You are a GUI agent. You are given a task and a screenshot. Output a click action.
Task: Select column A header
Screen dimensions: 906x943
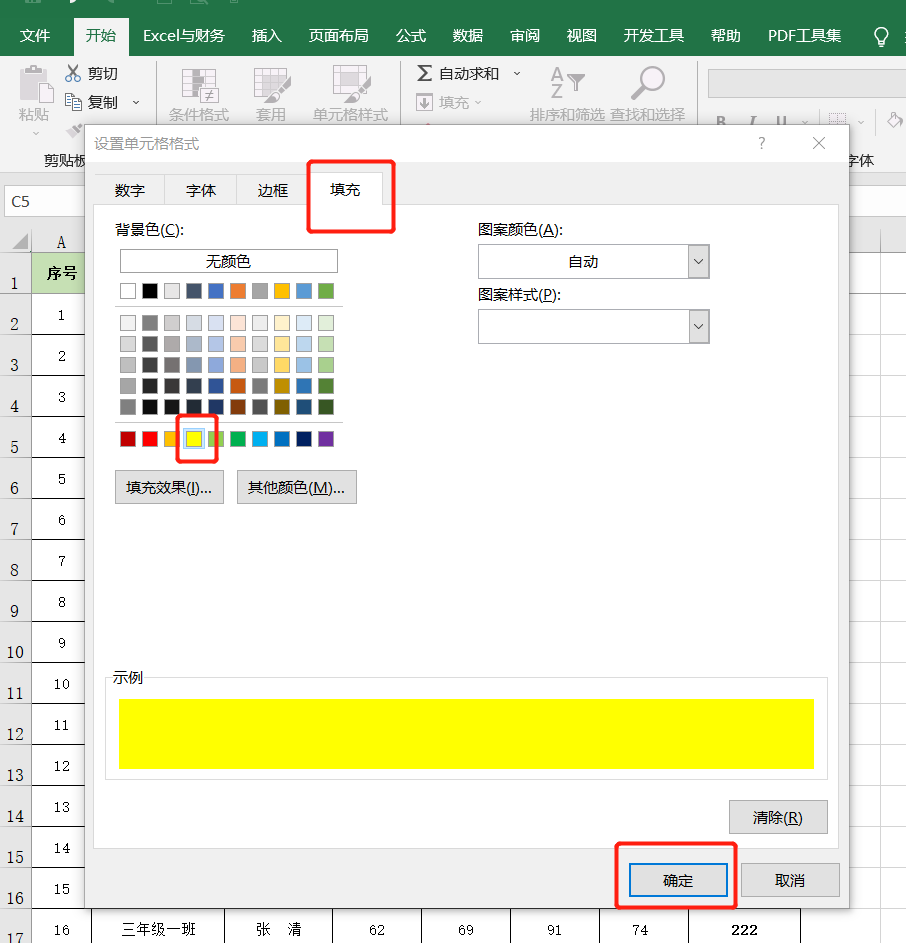pos(58,242)
